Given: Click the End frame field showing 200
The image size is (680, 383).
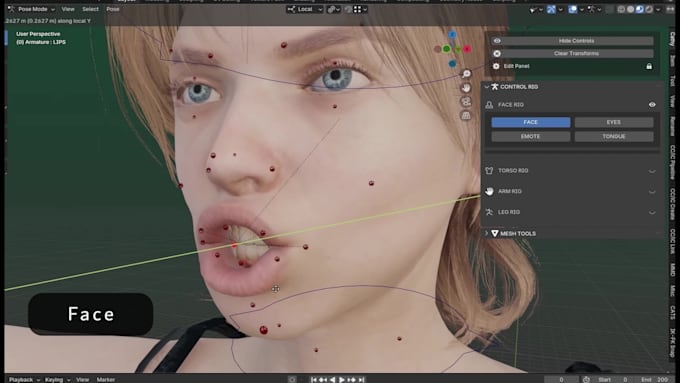Looking at the screenshot, I should 655,380.
